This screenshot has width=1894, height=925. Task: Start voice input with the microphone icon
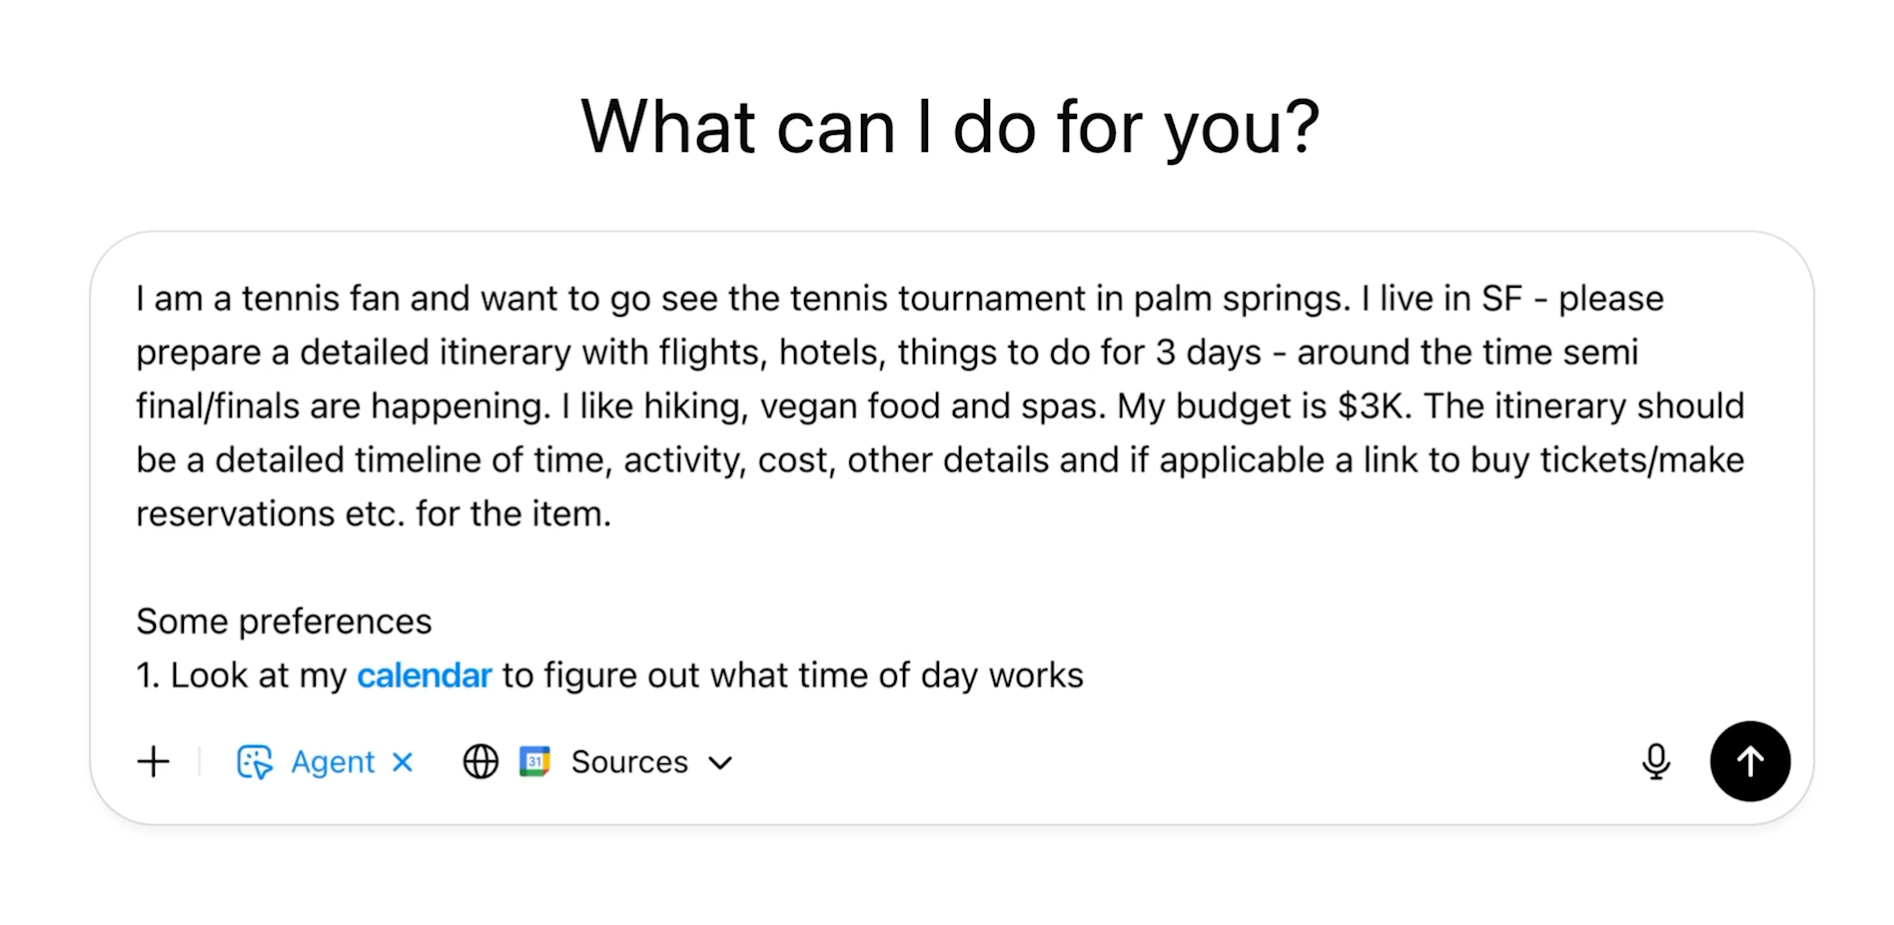[x=1656, y=762]
